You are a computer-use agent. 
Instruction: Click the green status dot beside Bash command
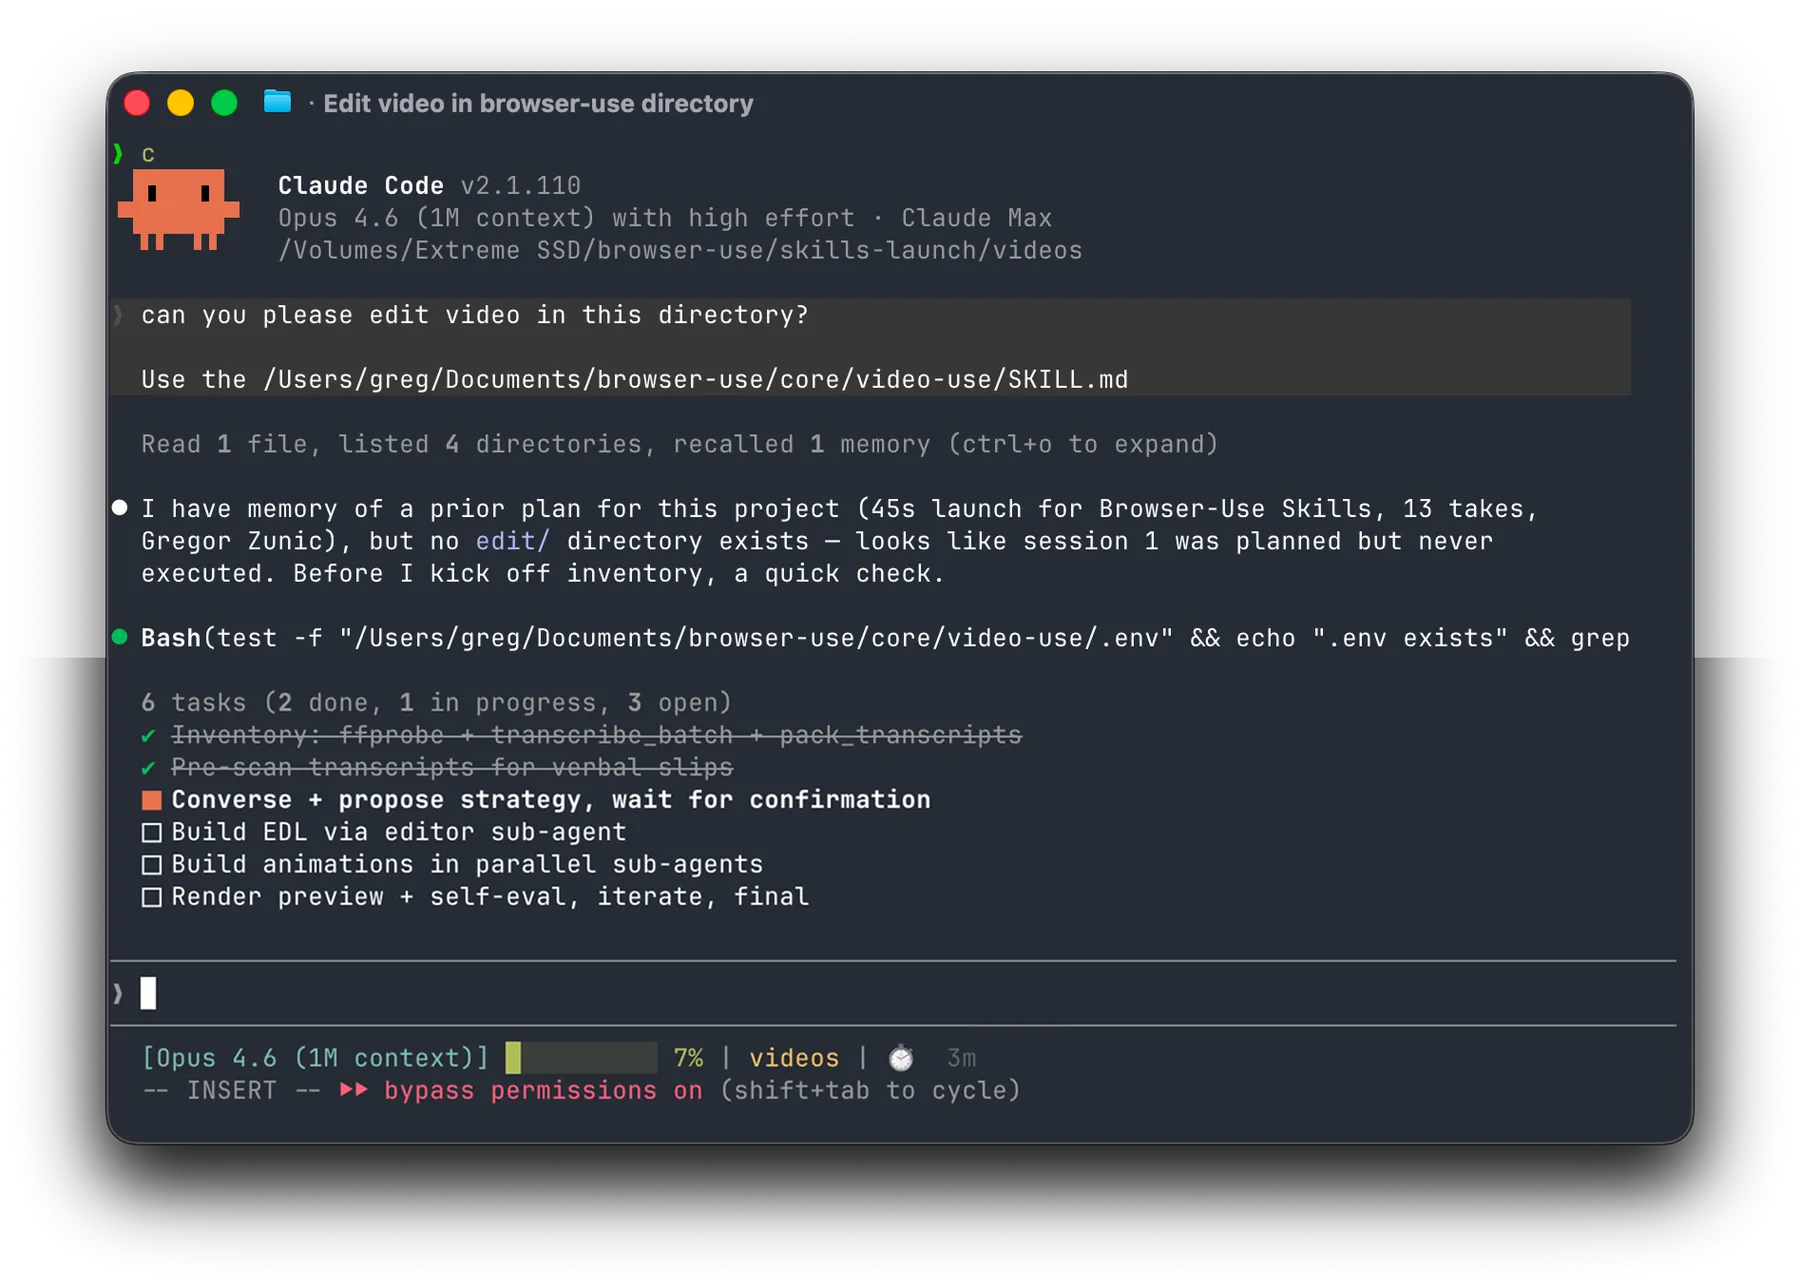coord(120,637)
